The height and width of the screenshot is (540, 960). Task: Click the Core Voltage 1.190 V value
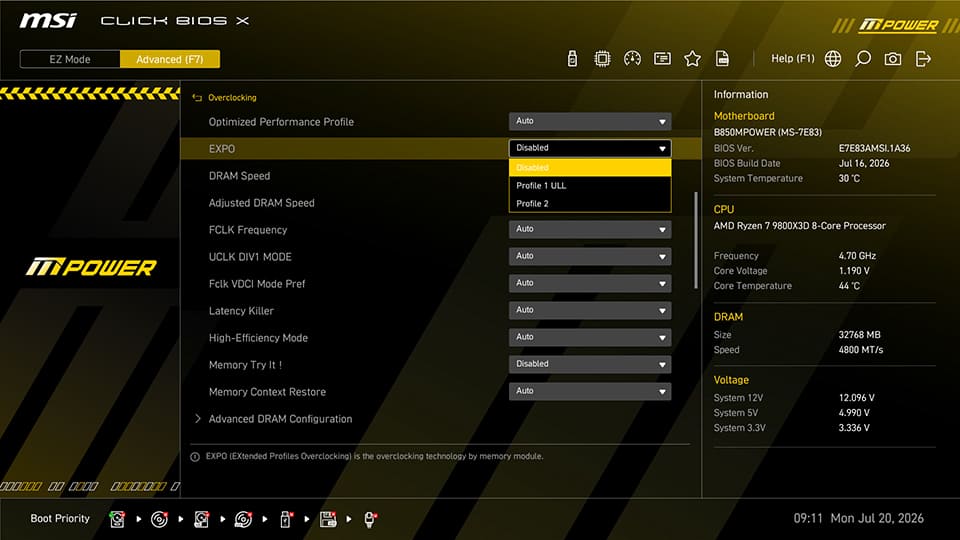tap(854, 271)
